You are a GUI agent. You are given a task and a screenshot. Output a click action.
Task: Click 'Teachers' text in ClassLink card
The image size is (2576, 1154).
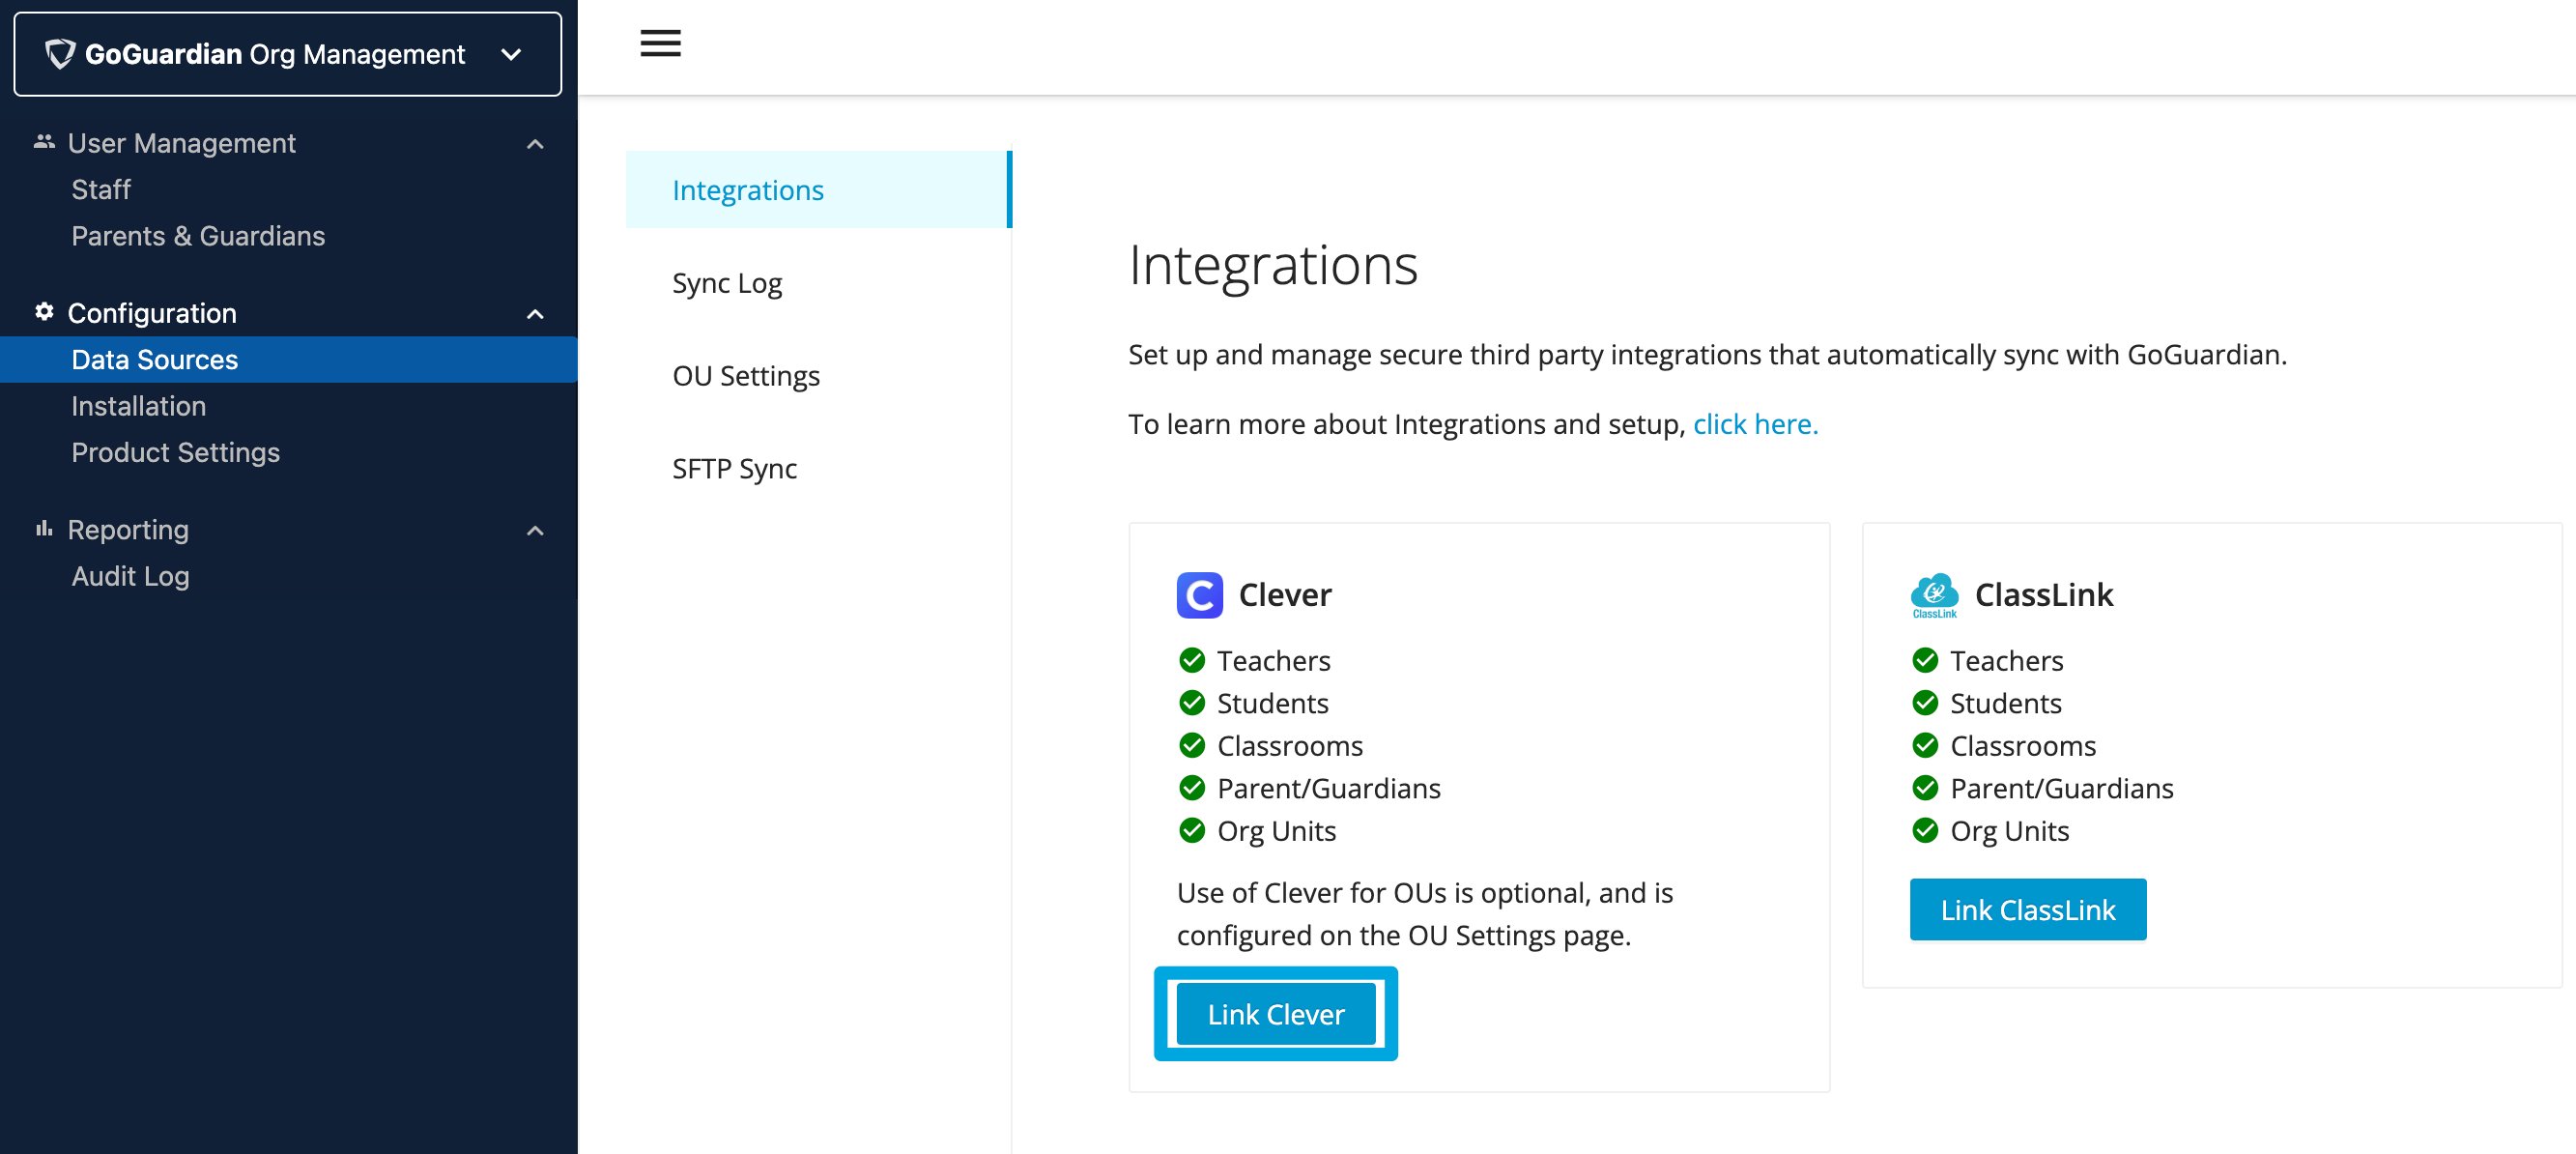point(2007,660)
